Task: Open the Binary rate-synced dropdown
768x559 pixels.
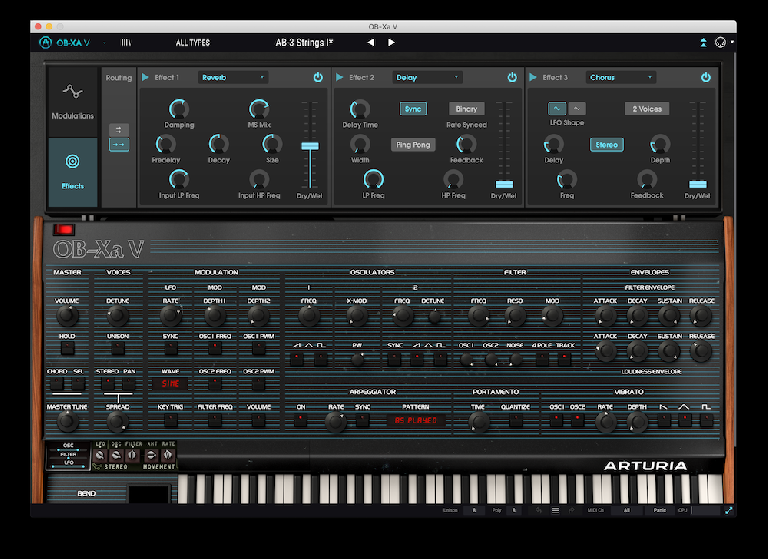Action: pyautogui.click(x=466, y=109)
